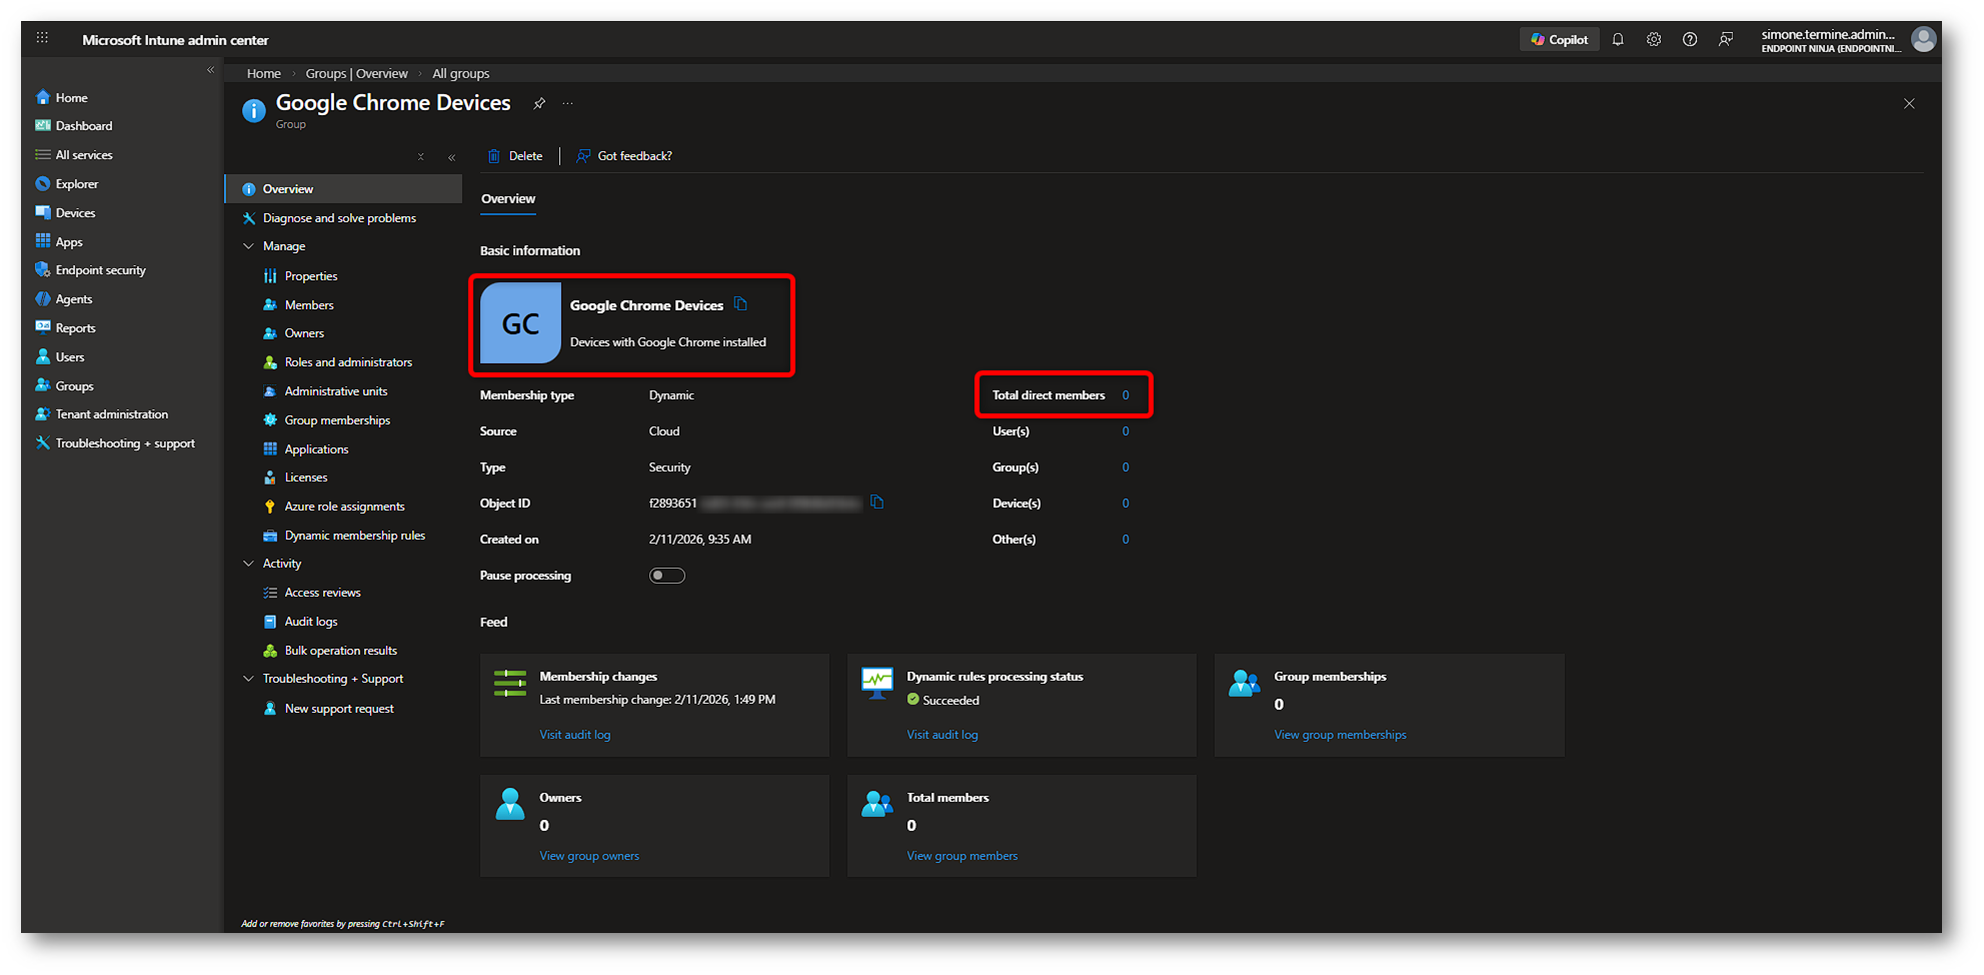Image resolution: width=1984 pixels, height=975 pixels.
Task: Click the help question mark icon
Action: click(1689, 40)
